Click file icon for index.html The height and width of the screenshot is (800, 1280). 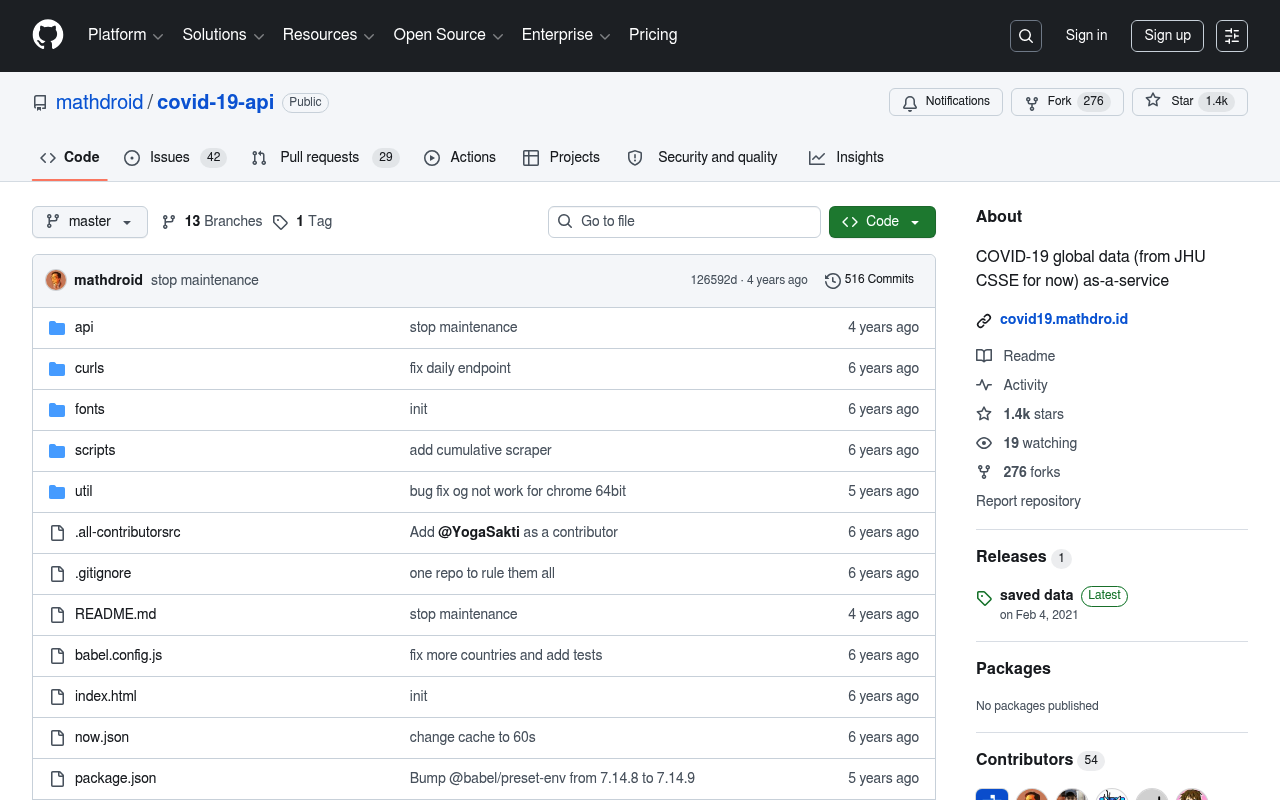click(57, 697)
